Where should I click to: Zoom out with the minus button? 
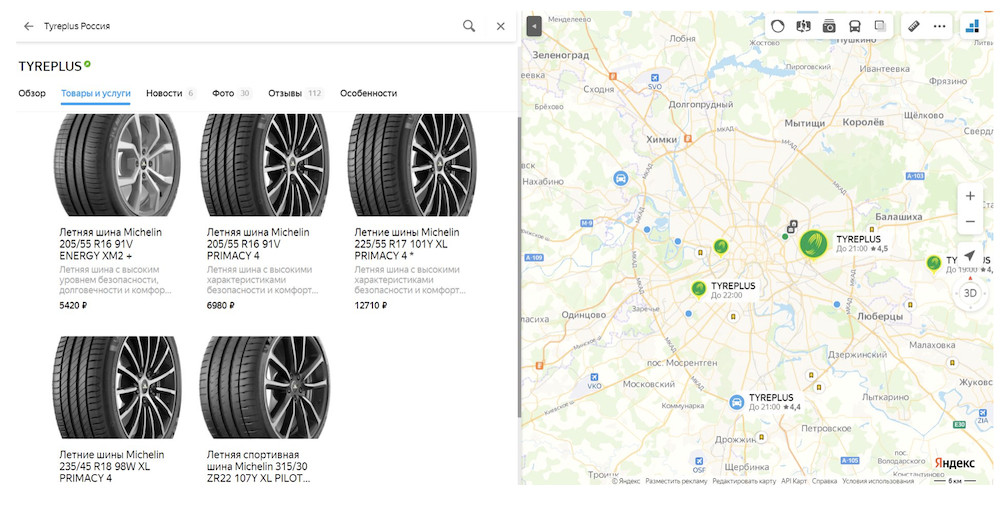[970, 221]
